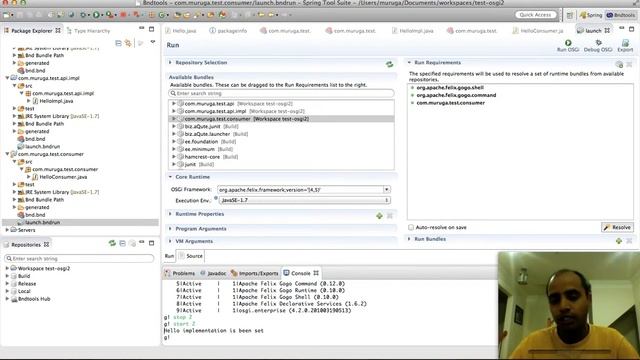Image resolution: width=640 pixels, height=360 pixels.
Task: Select com.muruga.test.consumer requirement
Action: (x=450, y=103)
